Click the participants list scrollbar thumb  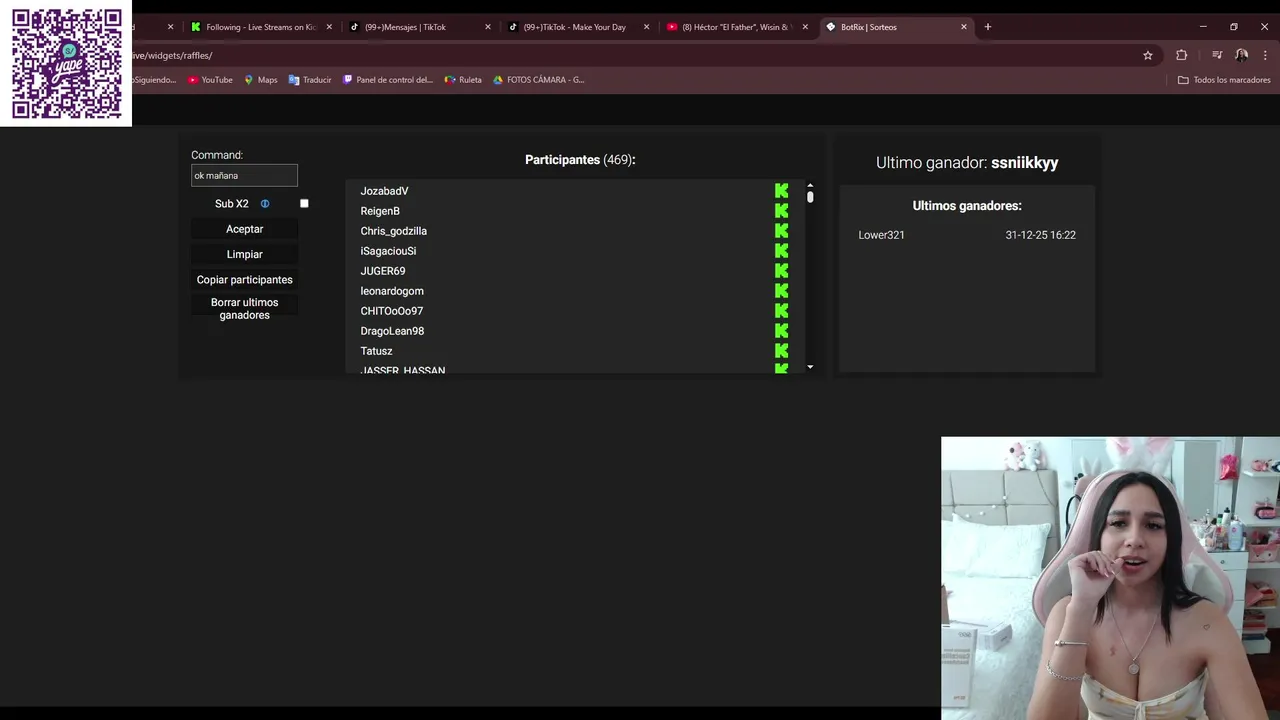[x=810, y=197]
